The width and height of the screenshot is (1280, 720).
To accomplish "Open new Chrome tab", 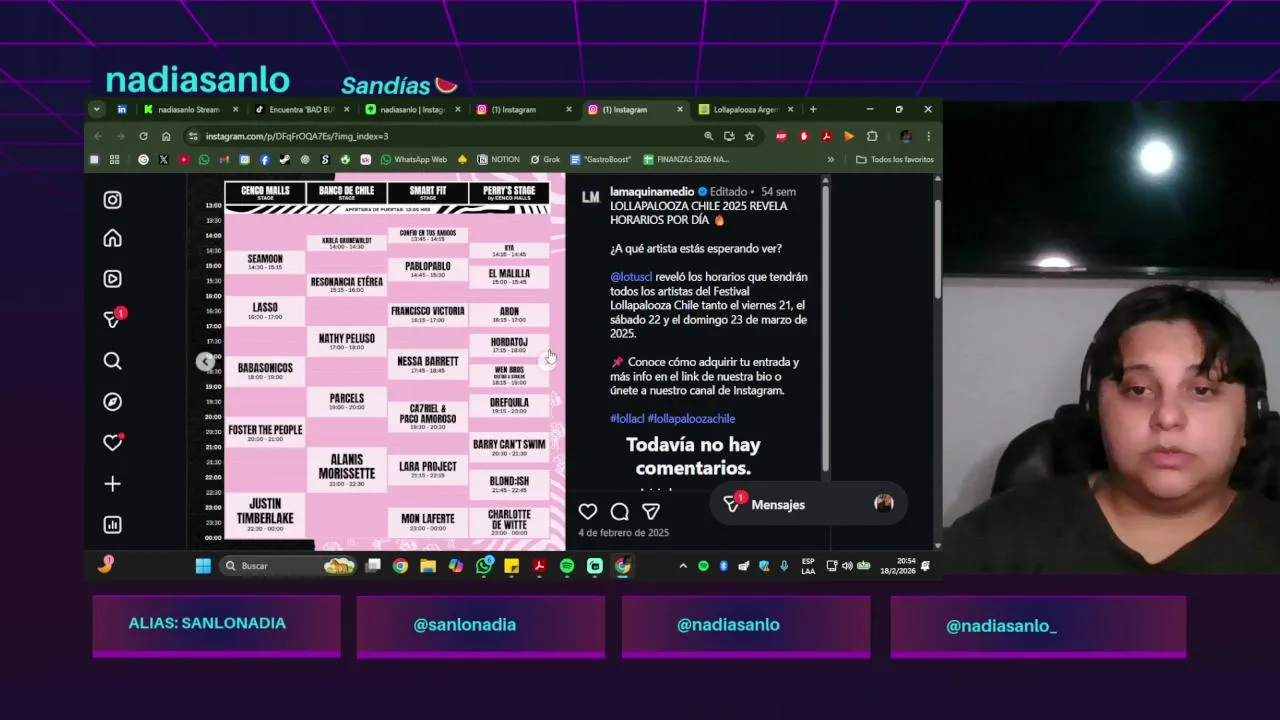I will pos(813,109).
